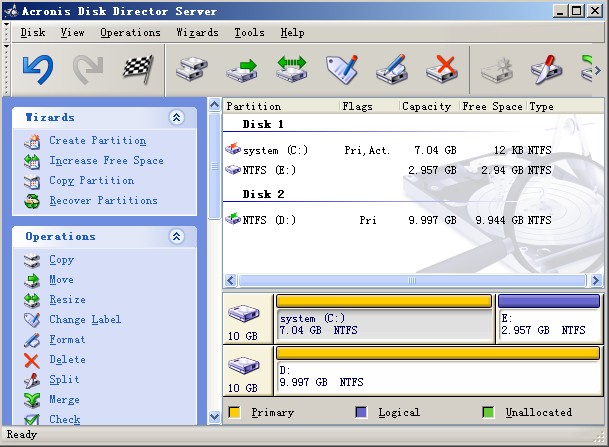Open the Operations menu
609x447 pixels.
[130, 33]
